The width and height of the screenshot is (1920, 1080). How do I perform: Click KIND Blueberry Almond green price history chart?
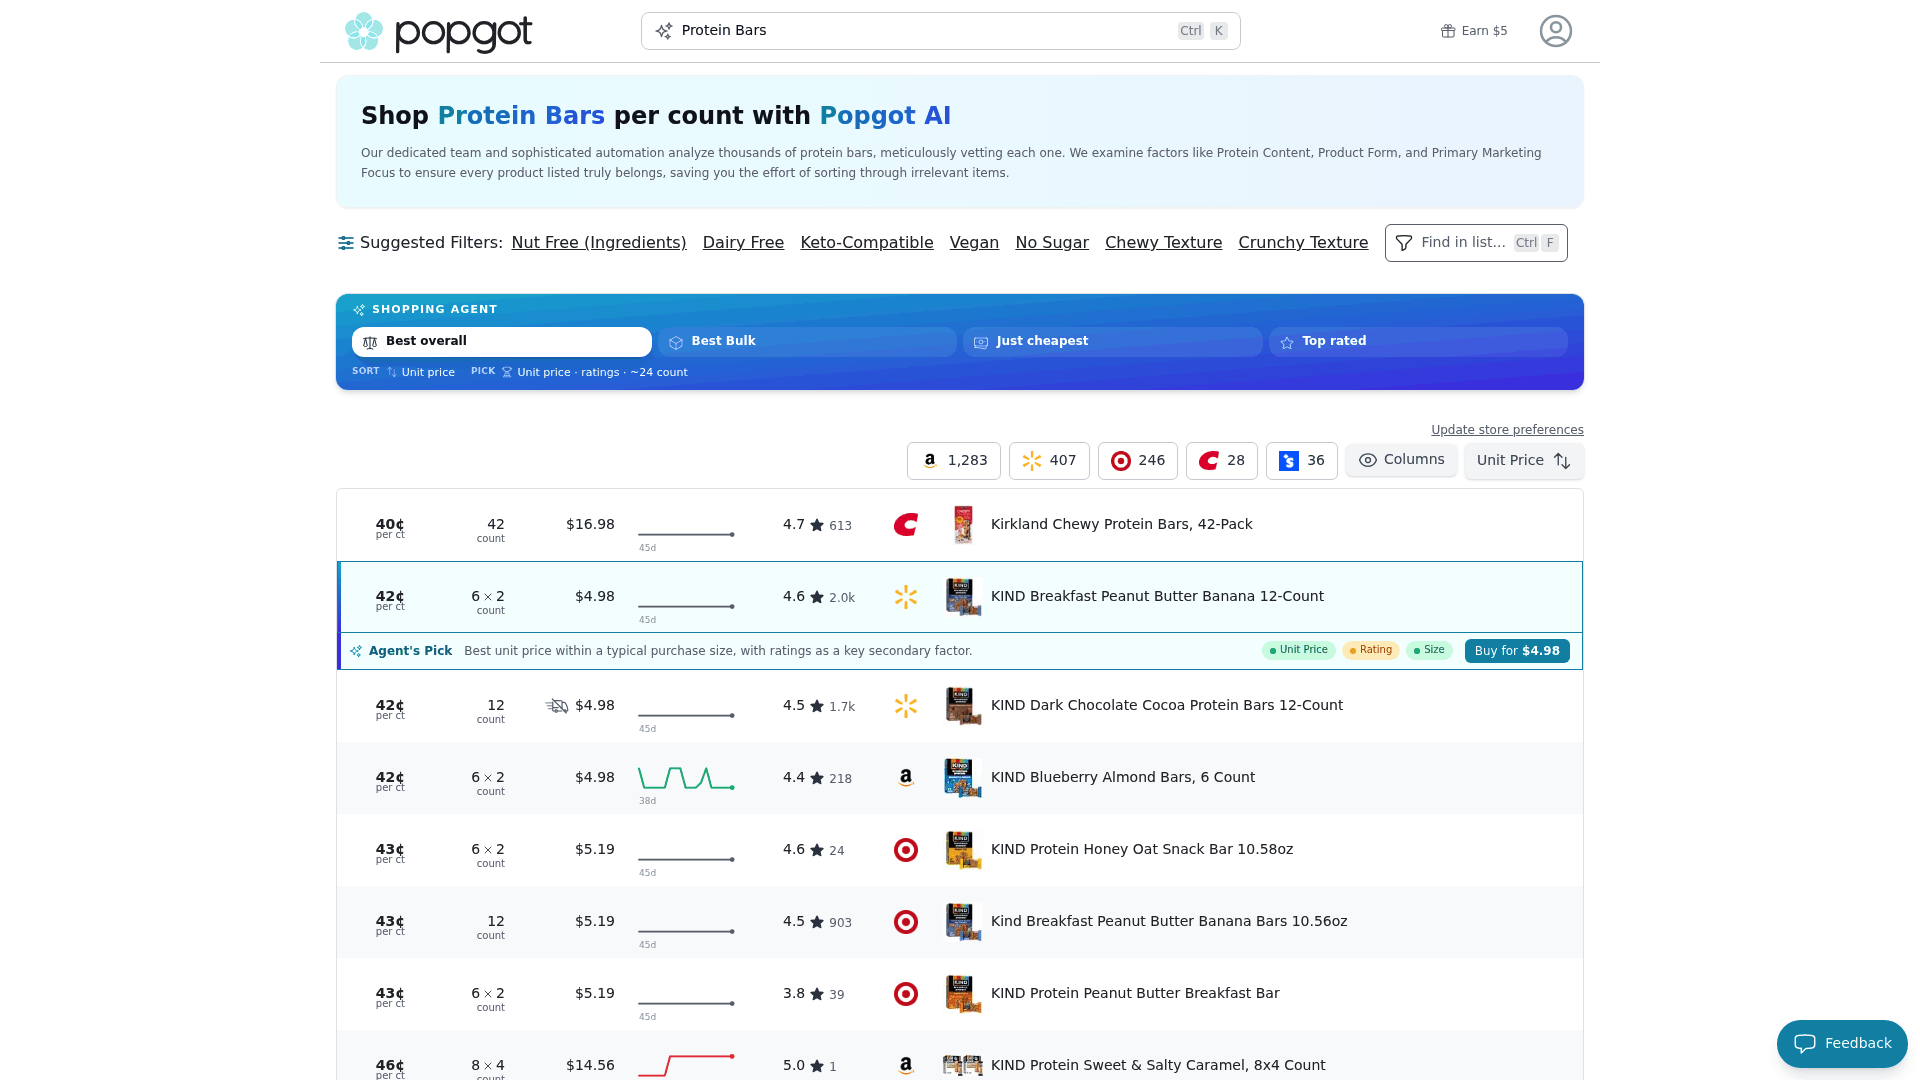coord(686,778)
